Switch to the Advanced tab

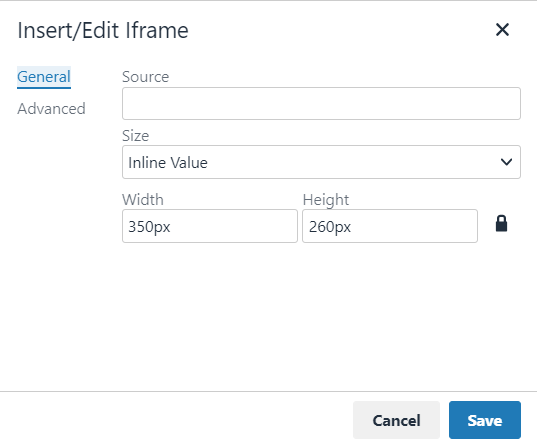pyautogui.click(x=51, y=109)
